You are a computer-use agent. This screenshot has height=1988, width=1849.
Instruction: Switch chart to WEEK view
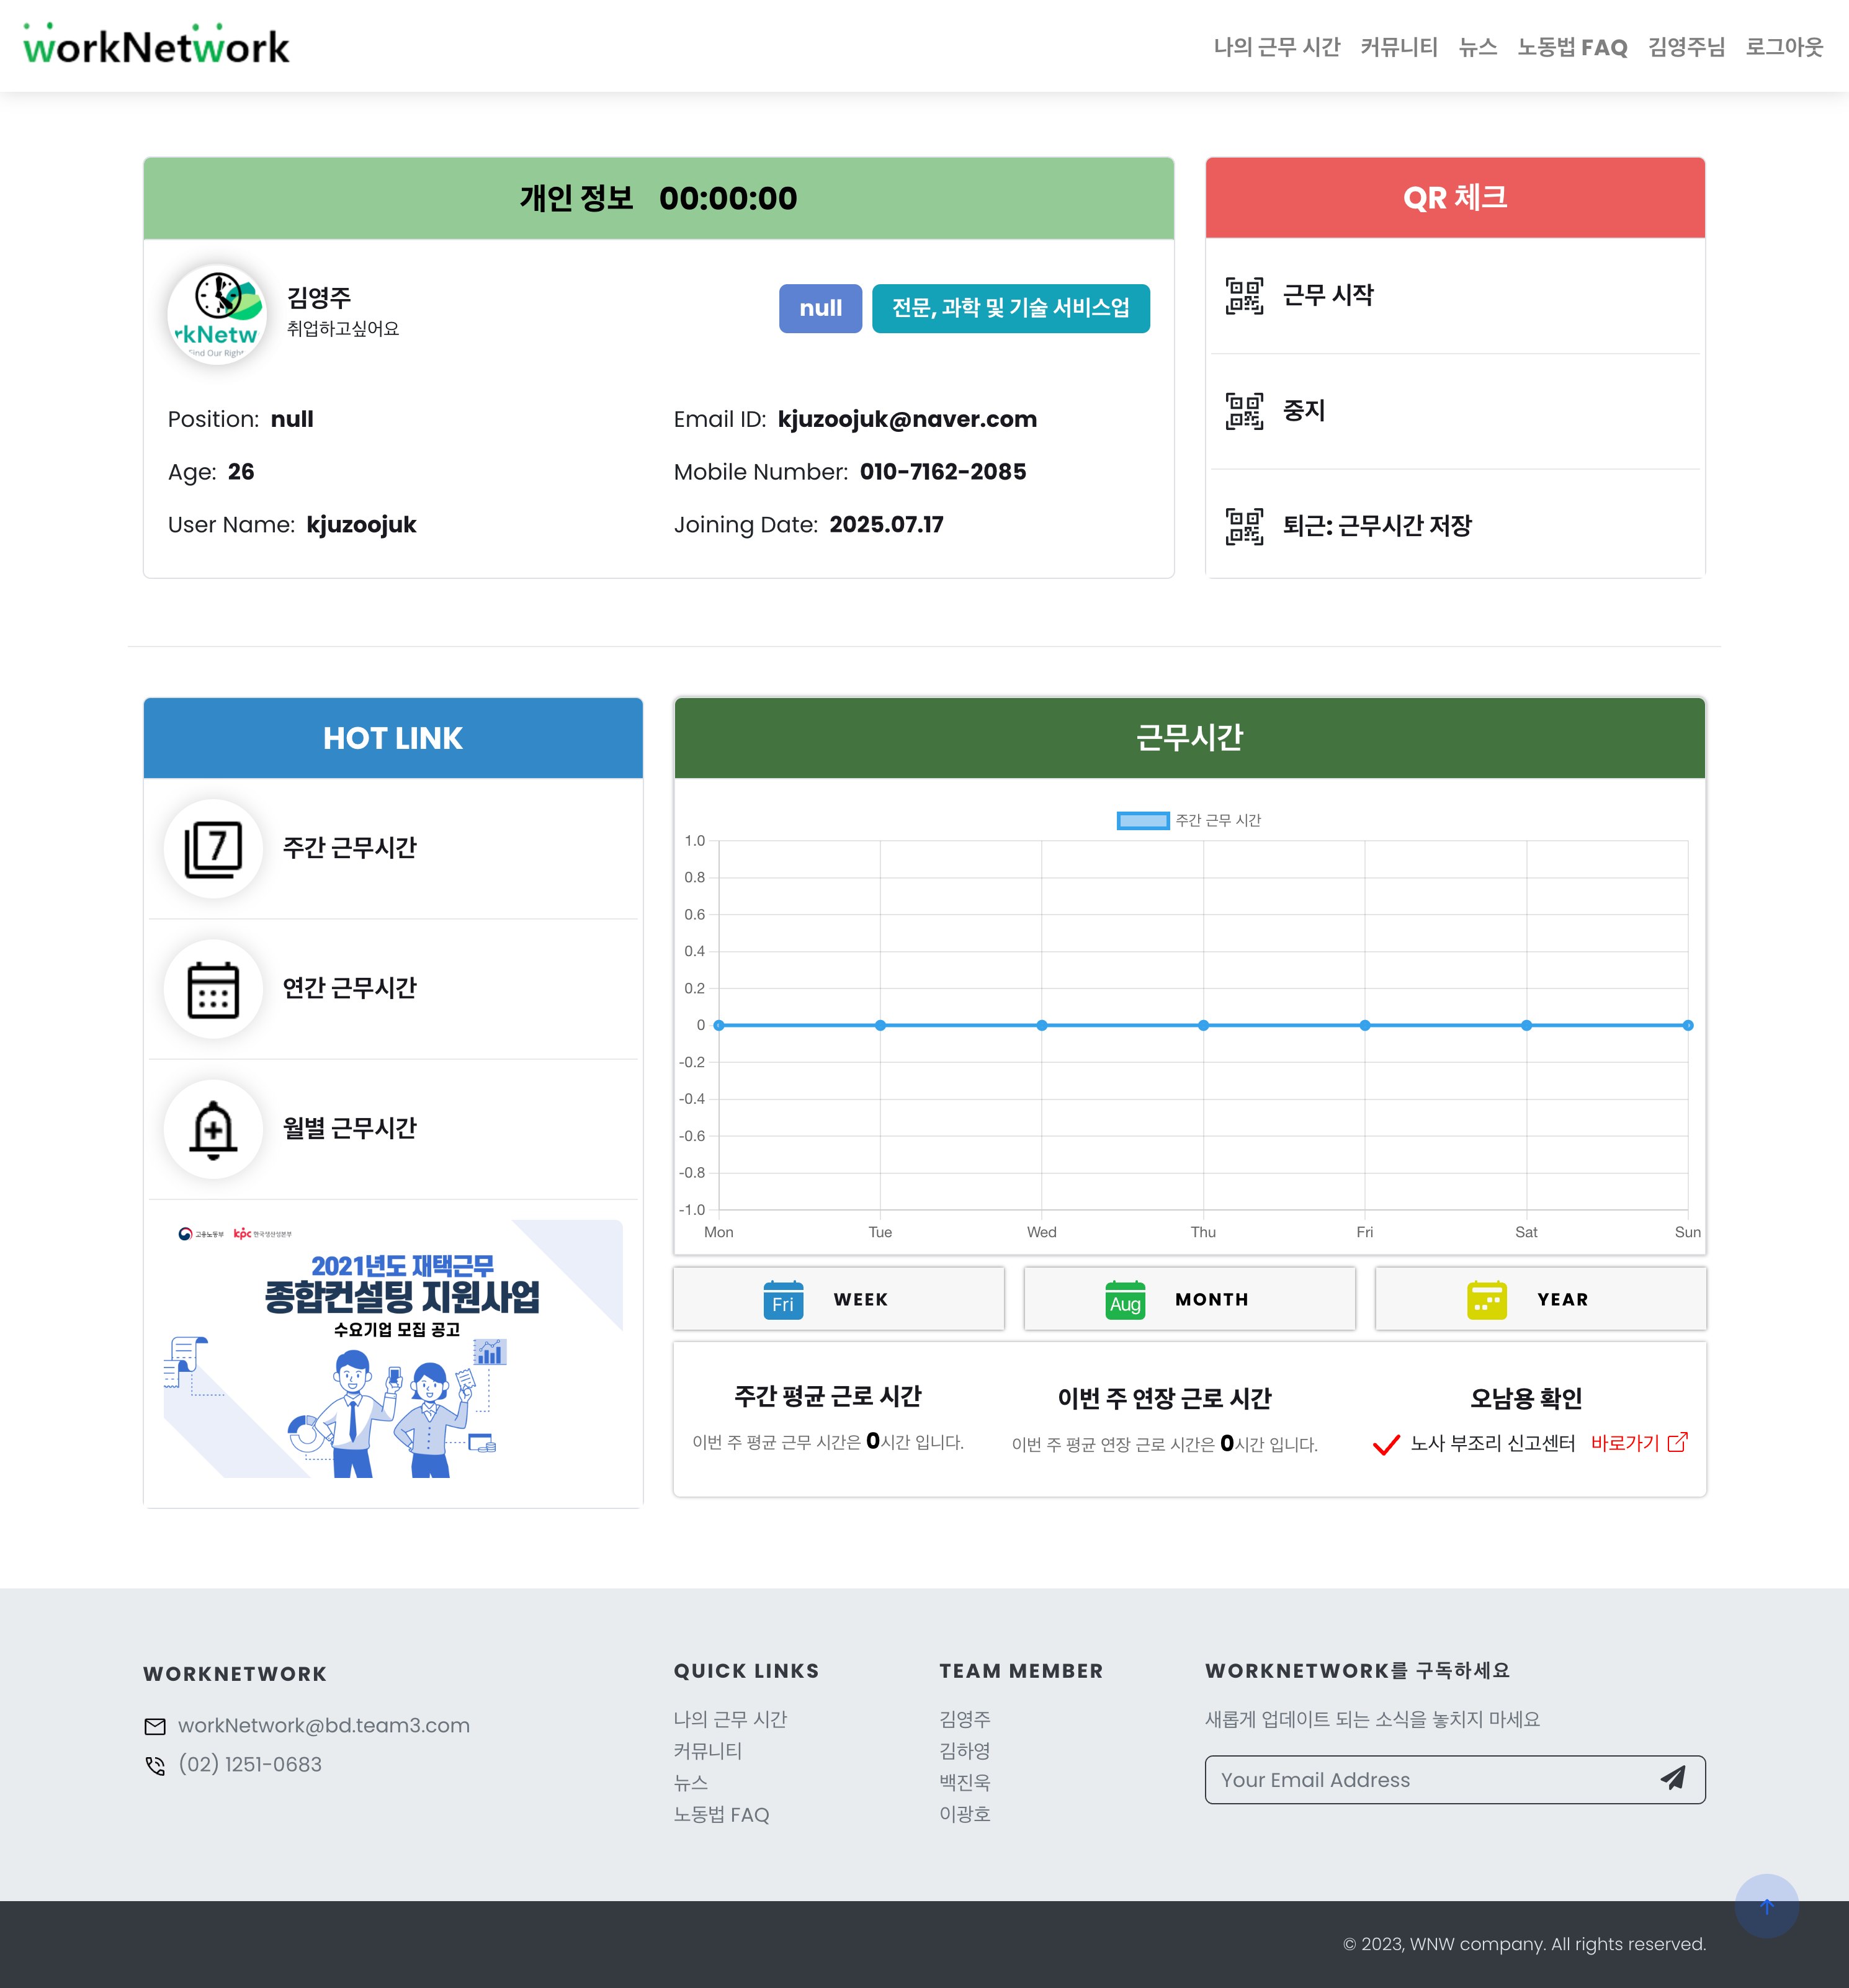[838, 1299]
